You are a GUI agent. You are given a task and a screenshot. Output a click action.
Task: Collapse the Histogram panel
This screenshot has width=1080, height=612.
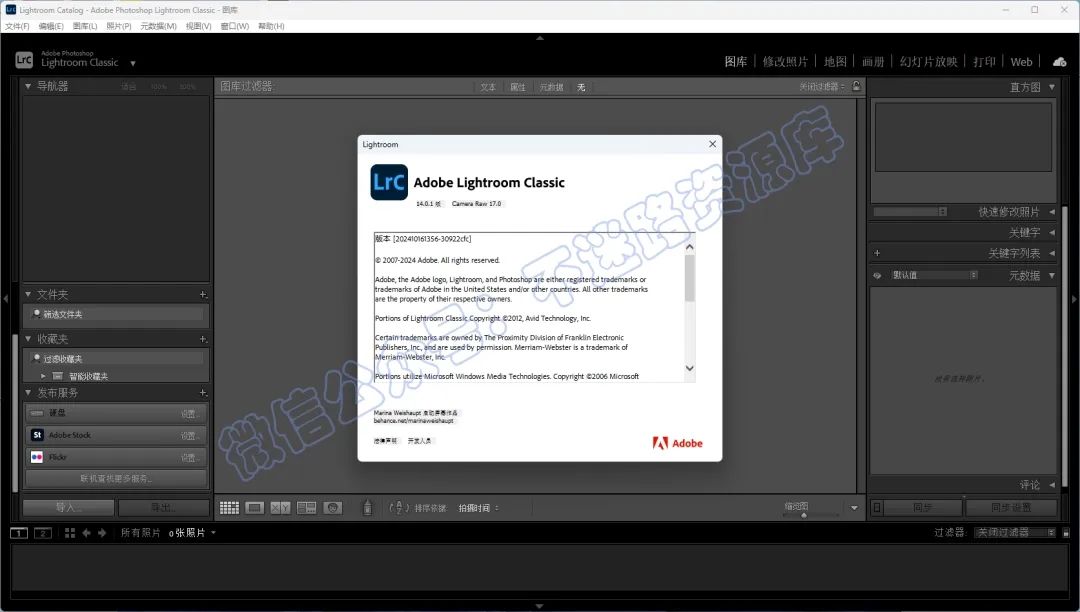pos(1052,87)
